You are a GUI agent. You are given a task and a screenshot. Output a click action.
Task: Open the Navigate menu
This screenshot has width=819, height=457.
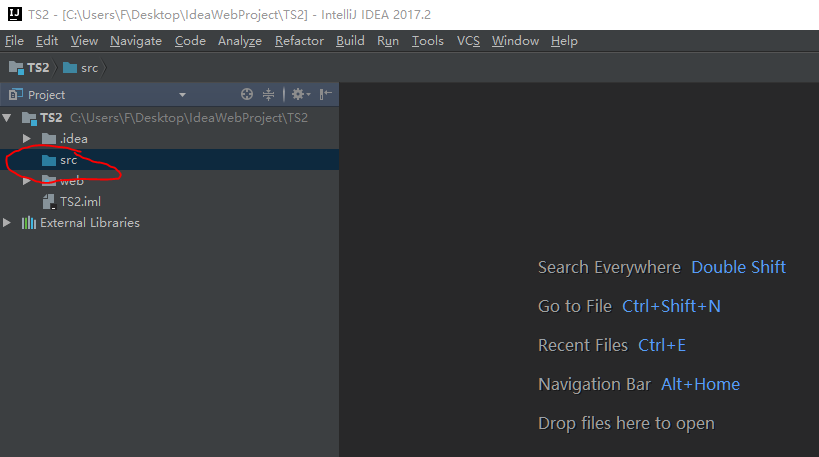click(x=136, y=41)
